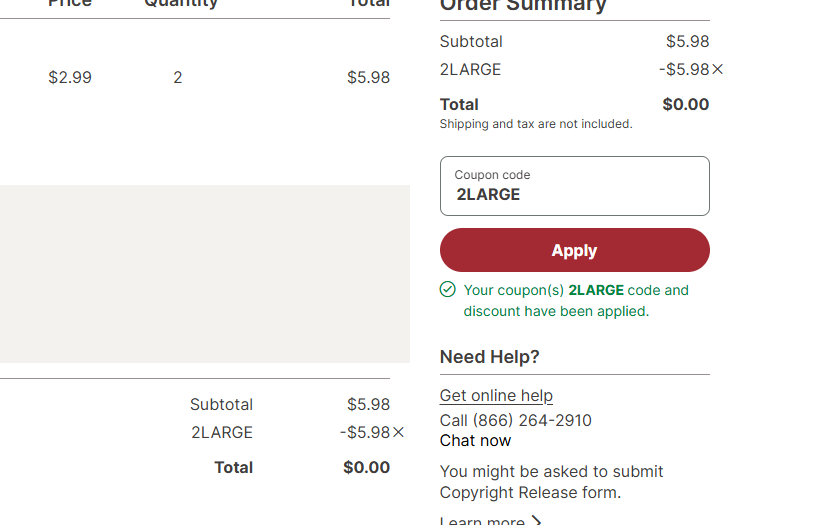
Task: Open the Learn more link text
Action: [482, 521]
